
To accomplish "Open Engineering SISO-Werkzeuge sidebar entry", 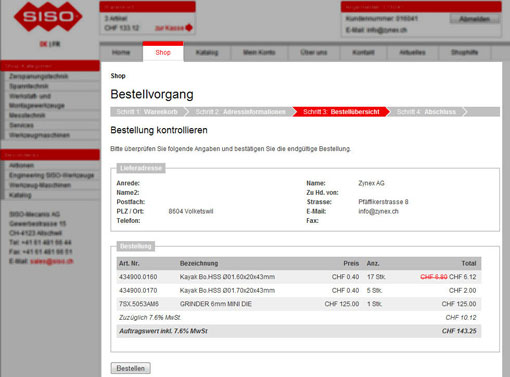I will [x=52, y=175].
